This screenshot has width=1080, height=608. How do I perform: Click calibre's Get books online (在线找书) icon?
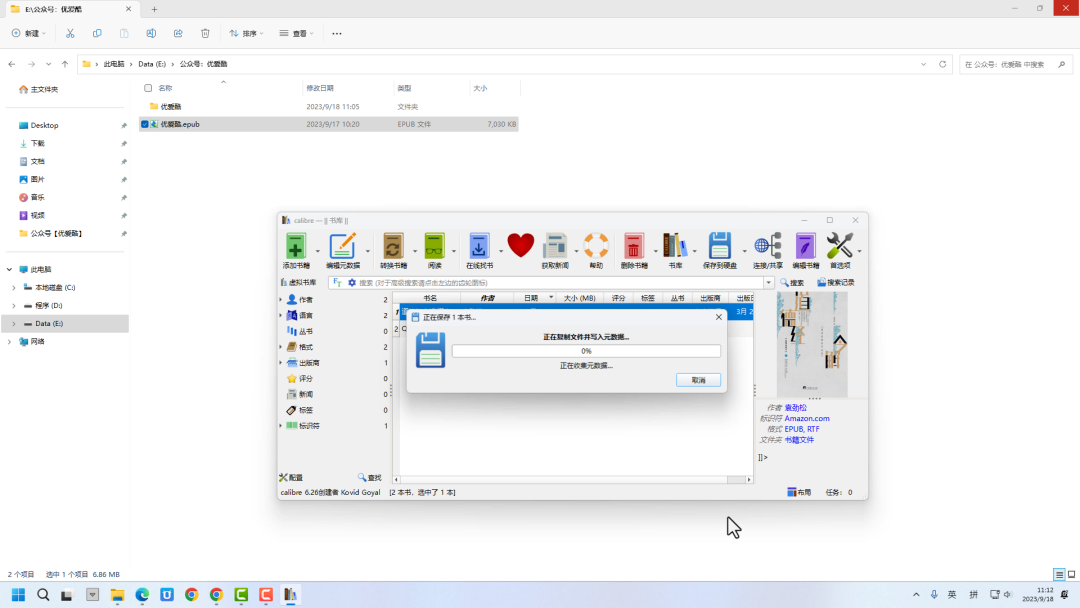[x=479, y=247]
